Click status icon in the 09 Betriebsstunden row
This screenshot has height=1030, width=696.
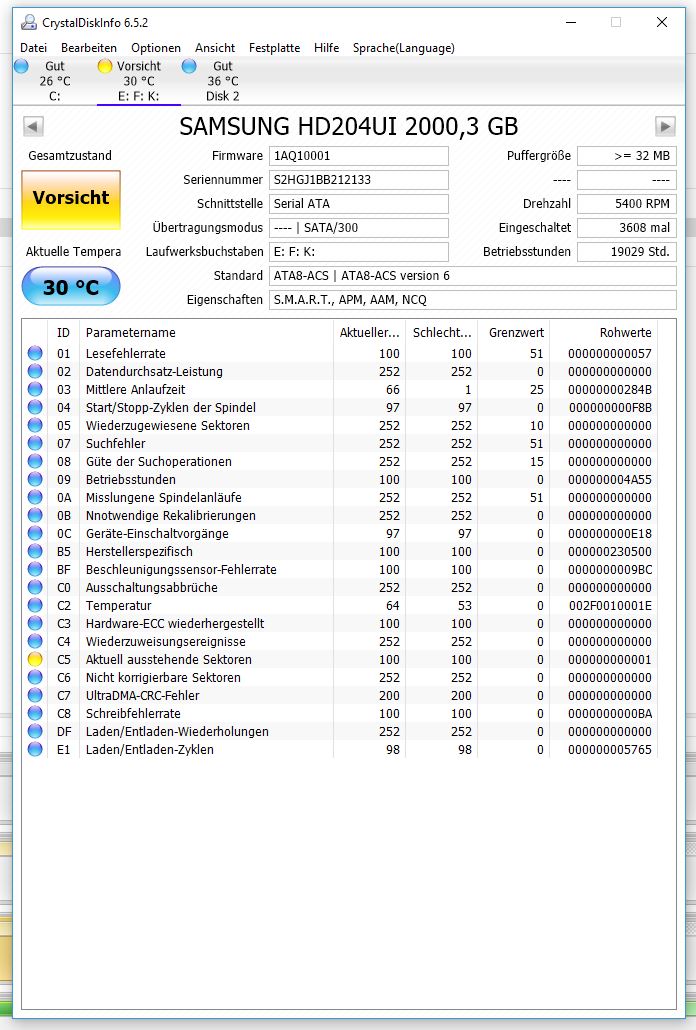(x=35, y=480)
